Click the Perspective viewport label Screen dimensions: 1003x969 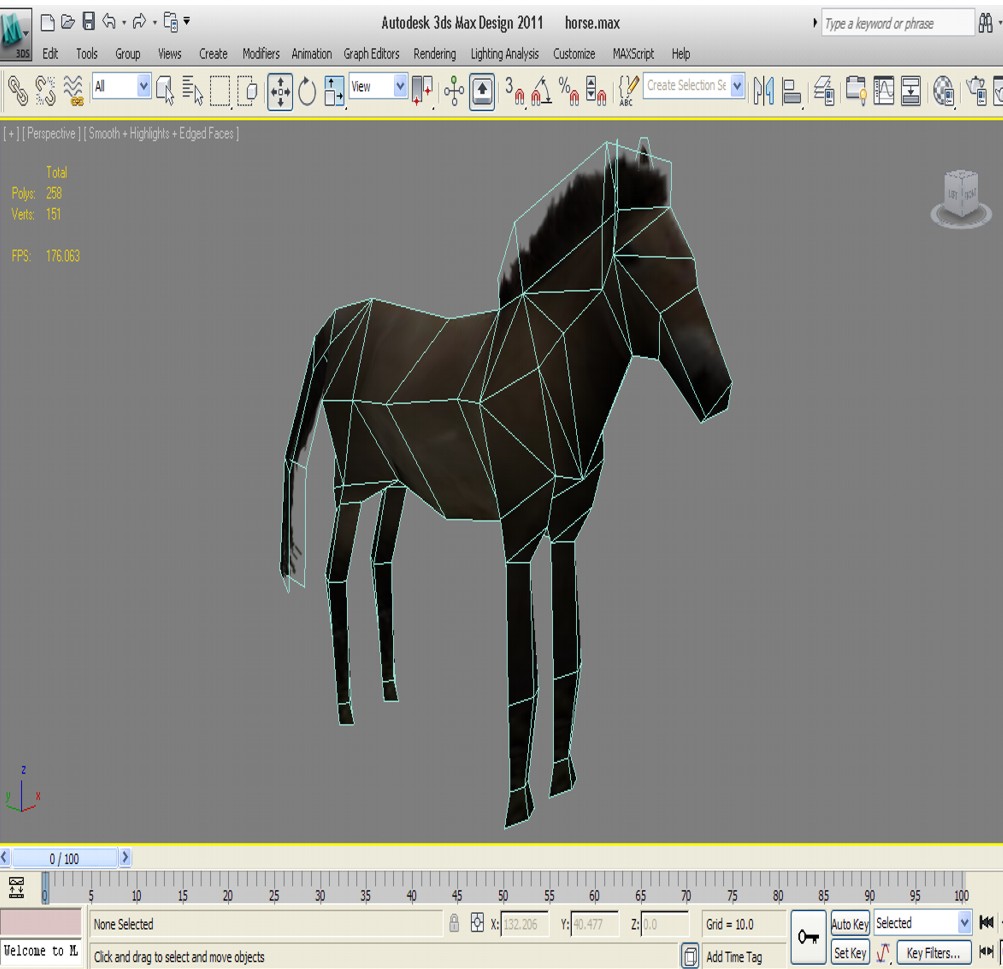tap(51, 134)
